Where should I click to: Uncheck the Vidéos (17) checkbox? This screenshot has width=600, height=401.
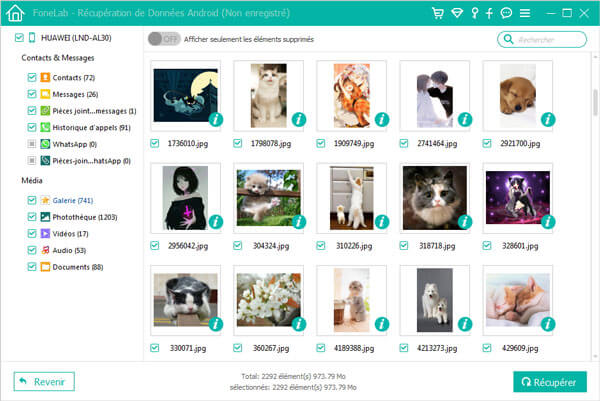click(32, 233)
